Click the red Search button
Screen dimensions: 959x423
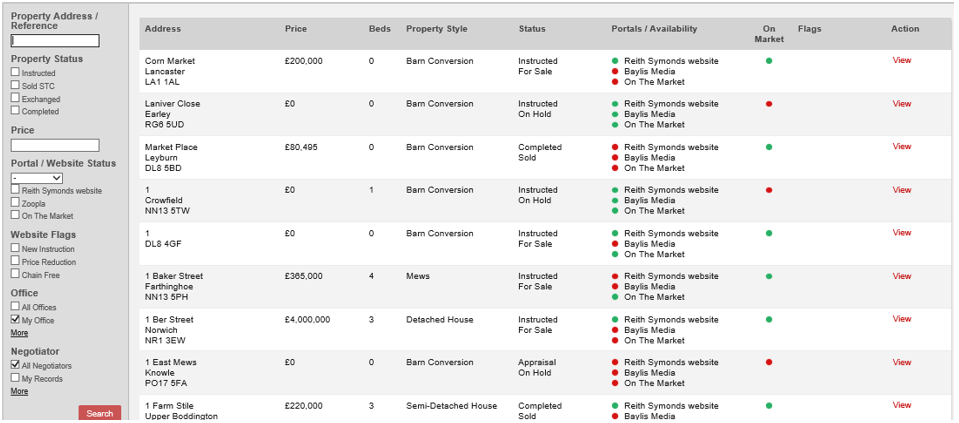100,413
